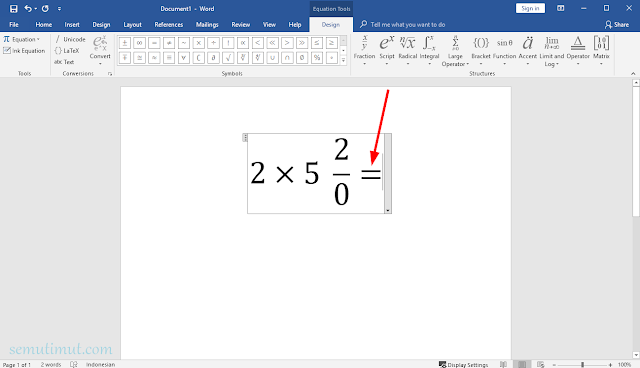Switch to Read Mode view

tap(503, 364)
